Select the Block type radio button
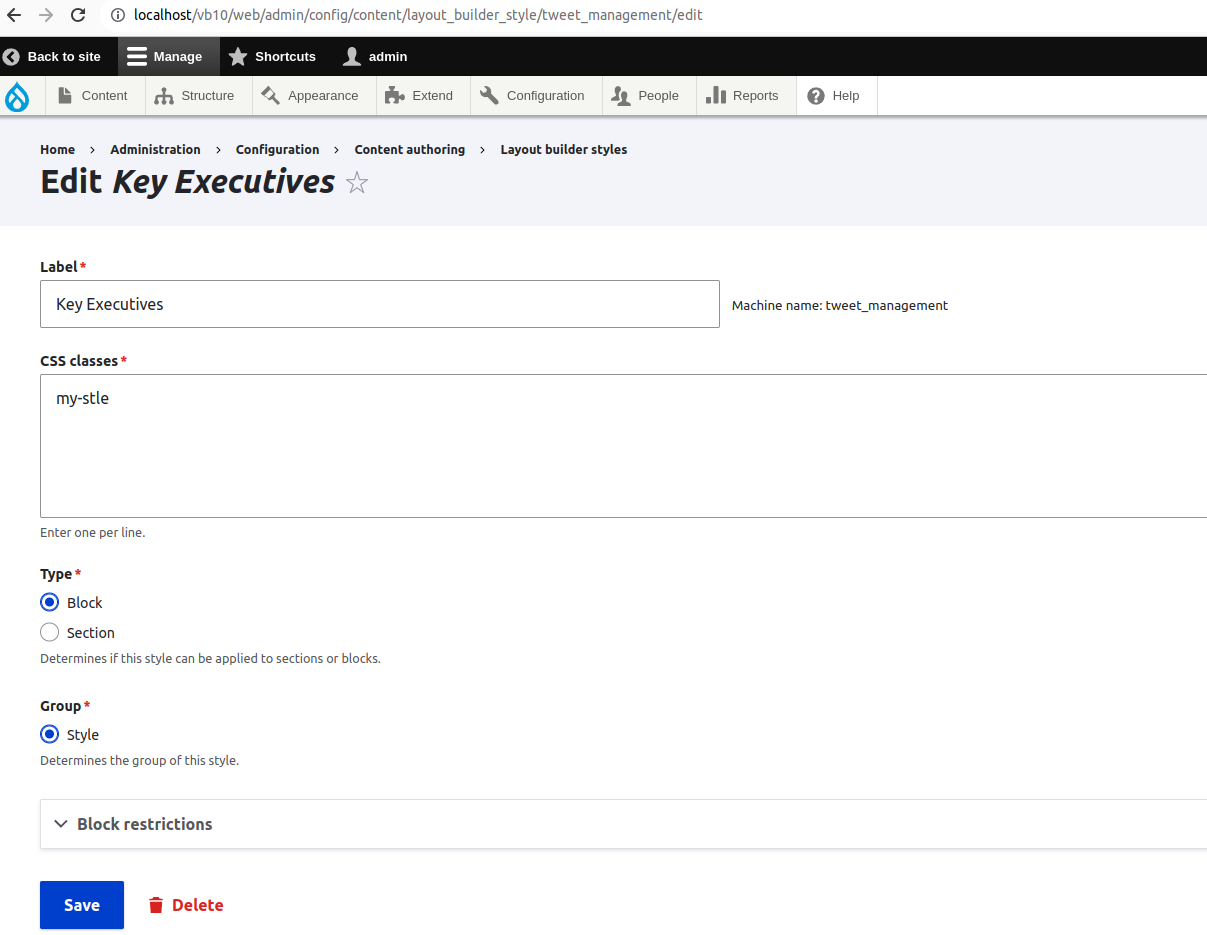Viewport: 1207px width, 935px height. tap(49, 602)
